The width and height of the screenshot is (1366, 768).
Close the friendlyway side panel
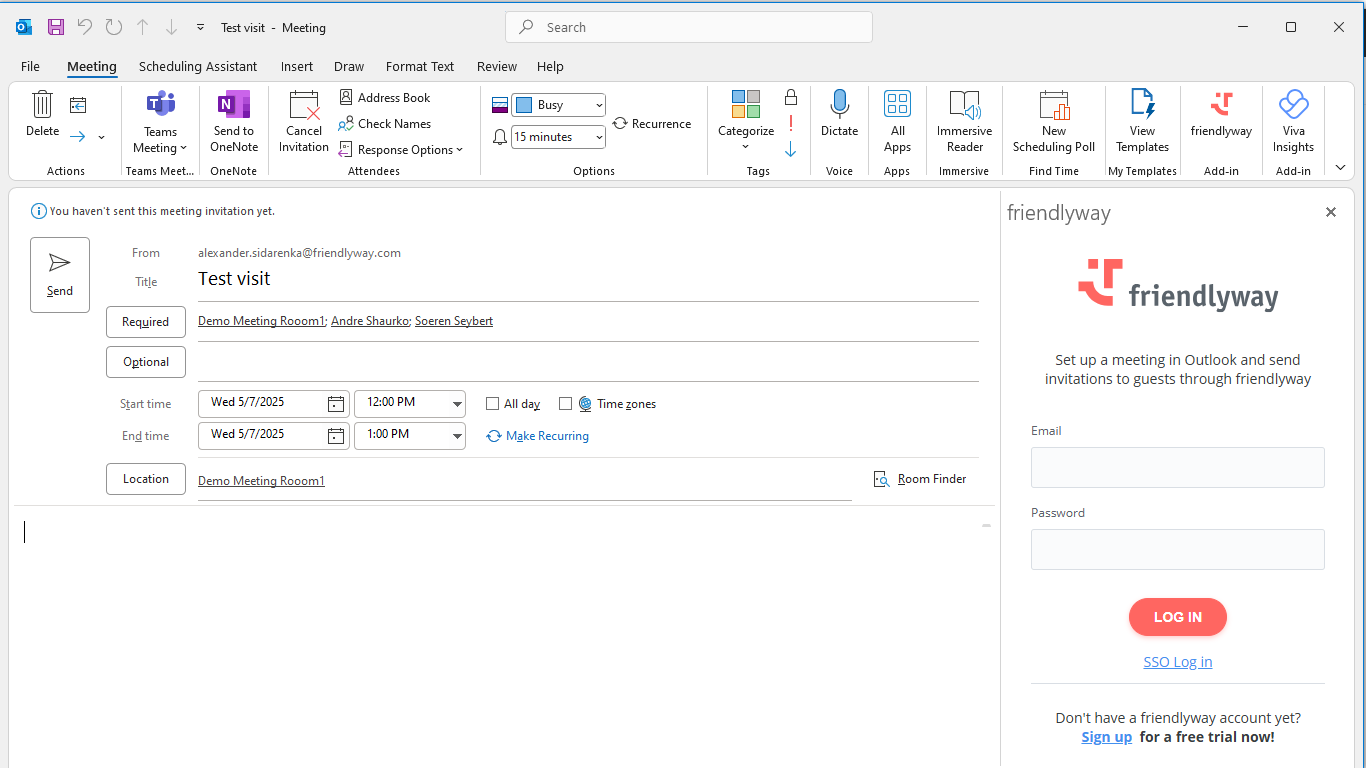(x=1331, y=212)
